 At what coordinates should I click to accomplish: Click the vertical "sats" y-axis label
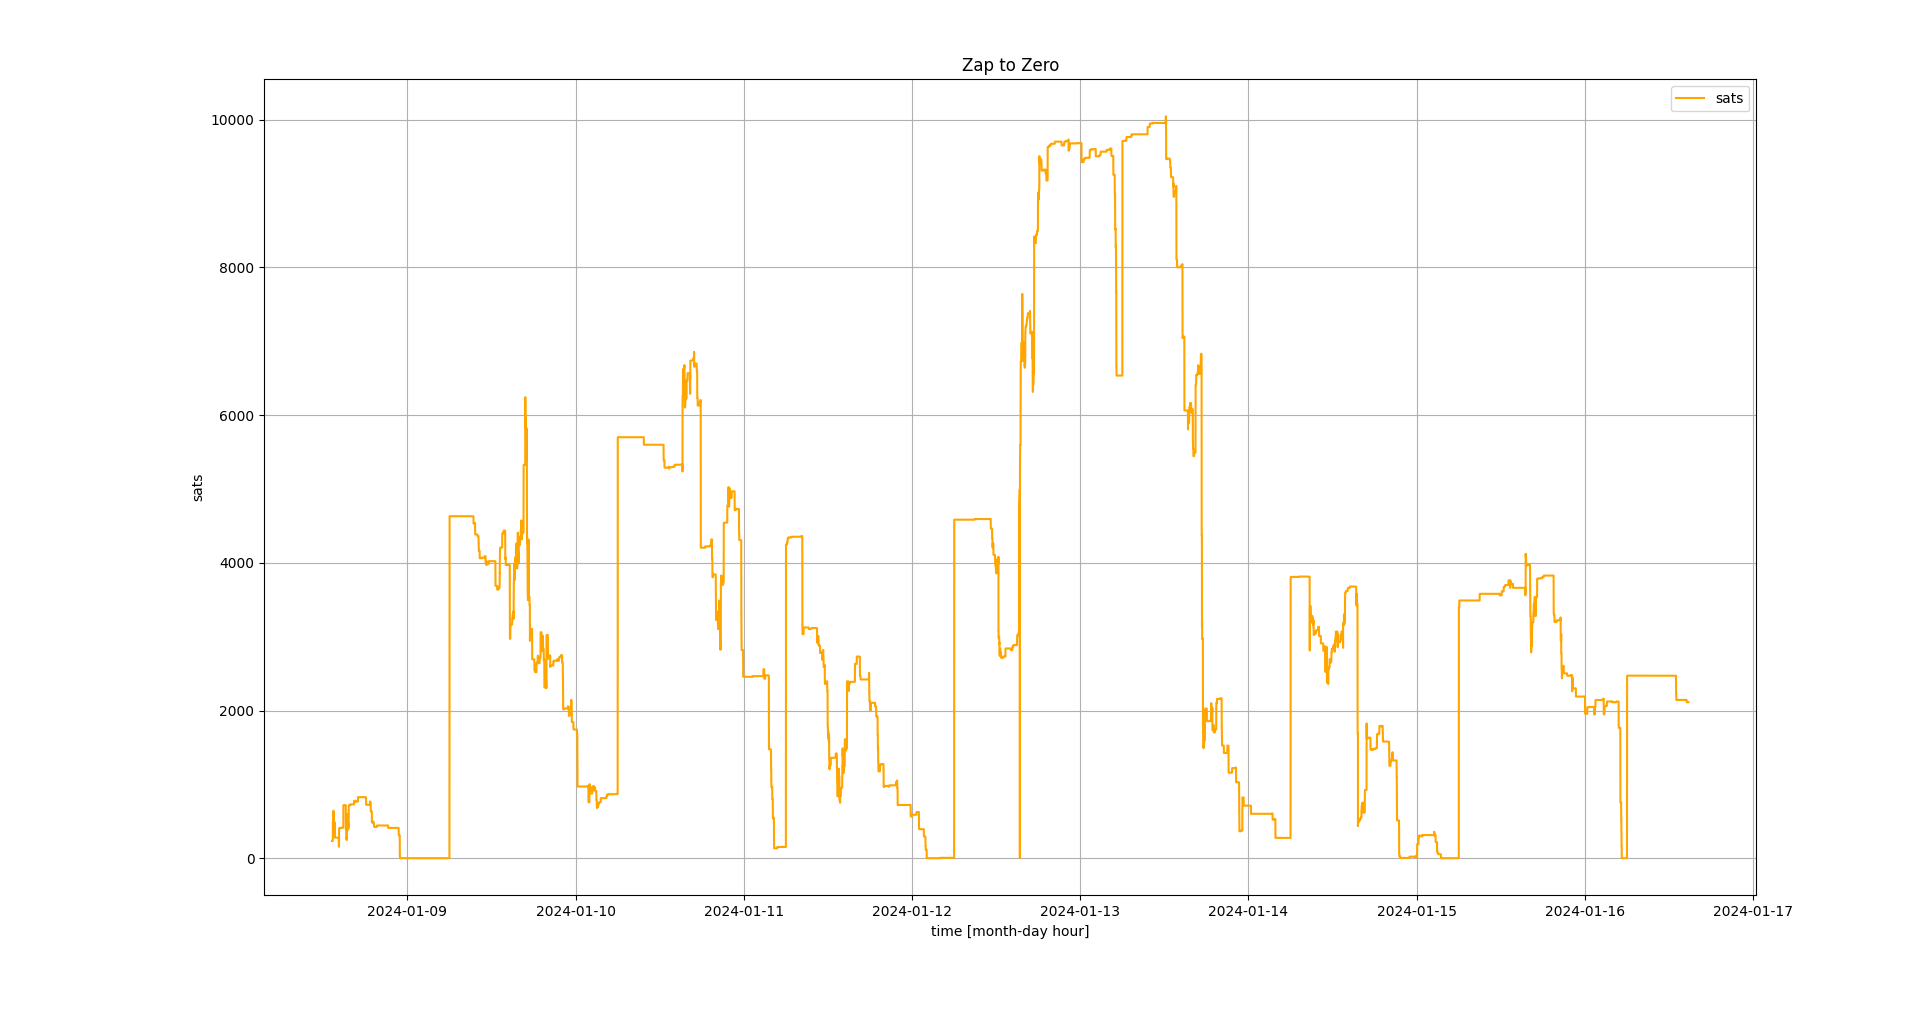coord(198,488)
